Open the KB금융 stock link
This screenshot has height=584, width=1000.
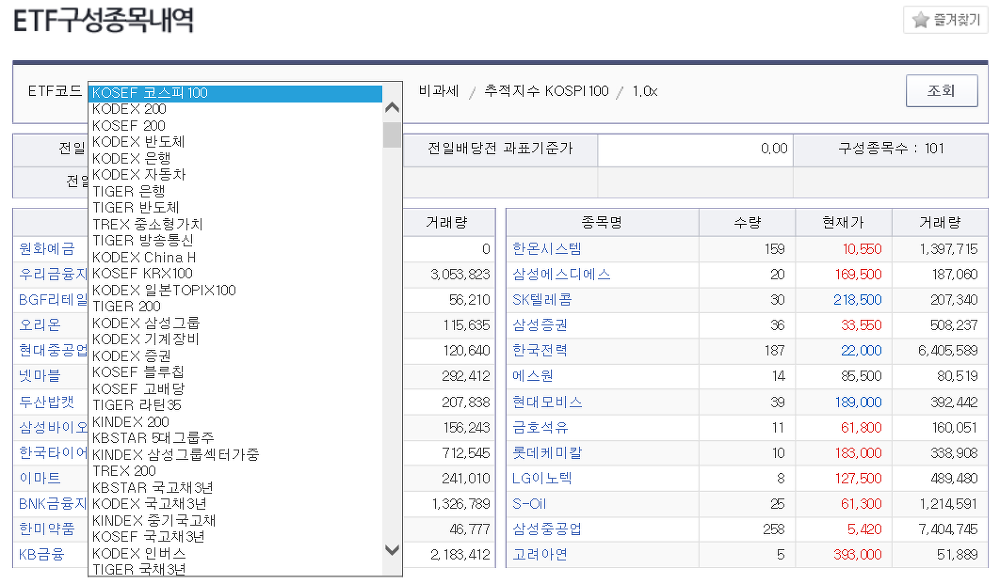(x=41, y=555)
